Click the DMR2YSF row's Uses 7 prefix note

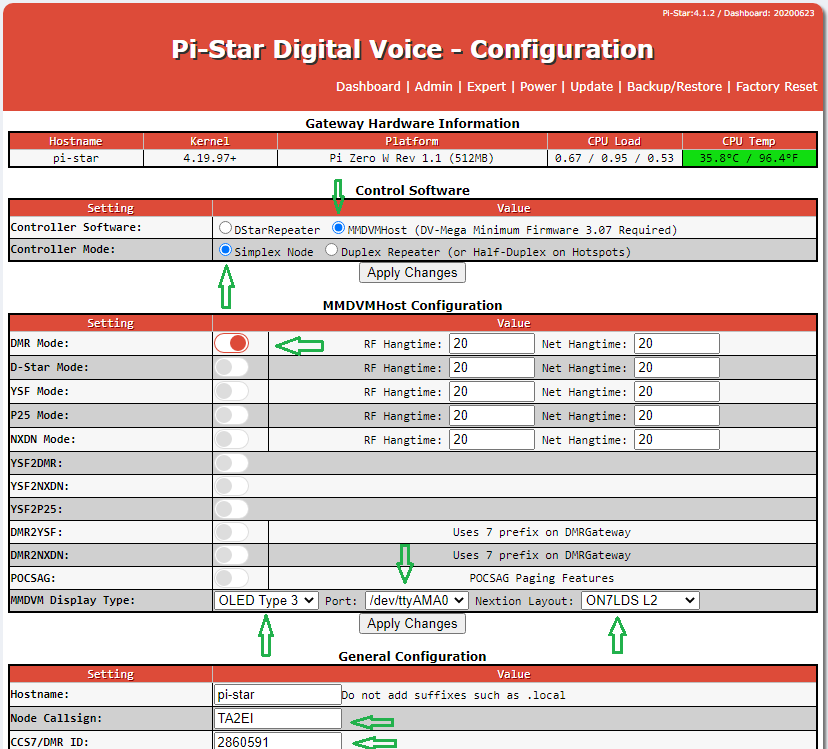tap(542, 532)
